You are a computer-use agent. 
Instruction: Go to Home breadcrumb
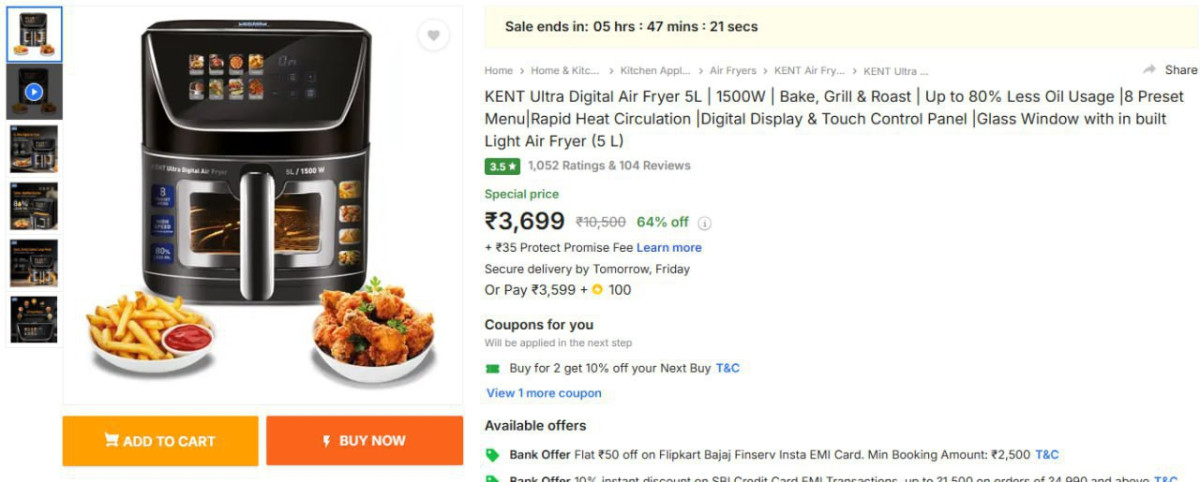[x=498, y=71]
